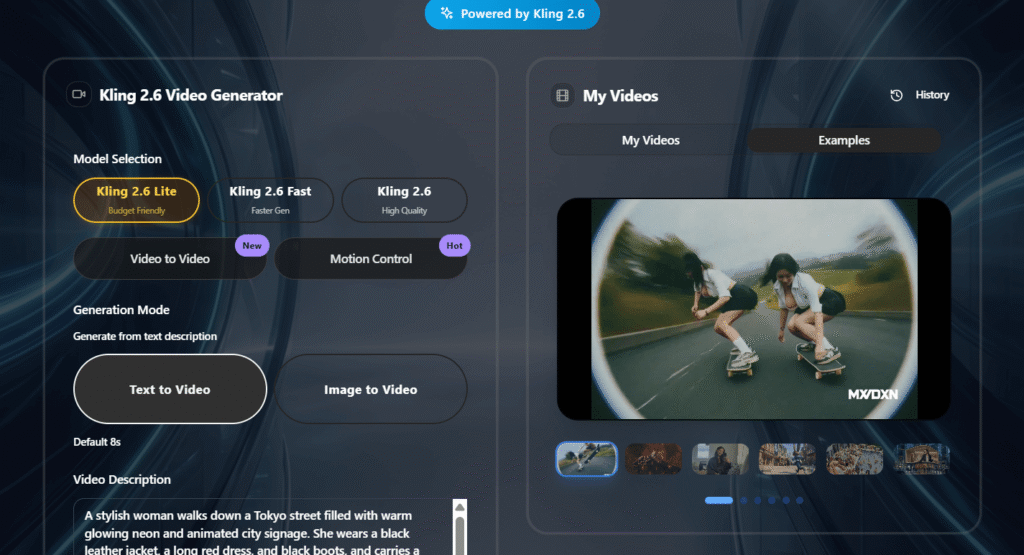
Task: Select the sixth thumbnail at row end
Action: [x=921, y=459]
